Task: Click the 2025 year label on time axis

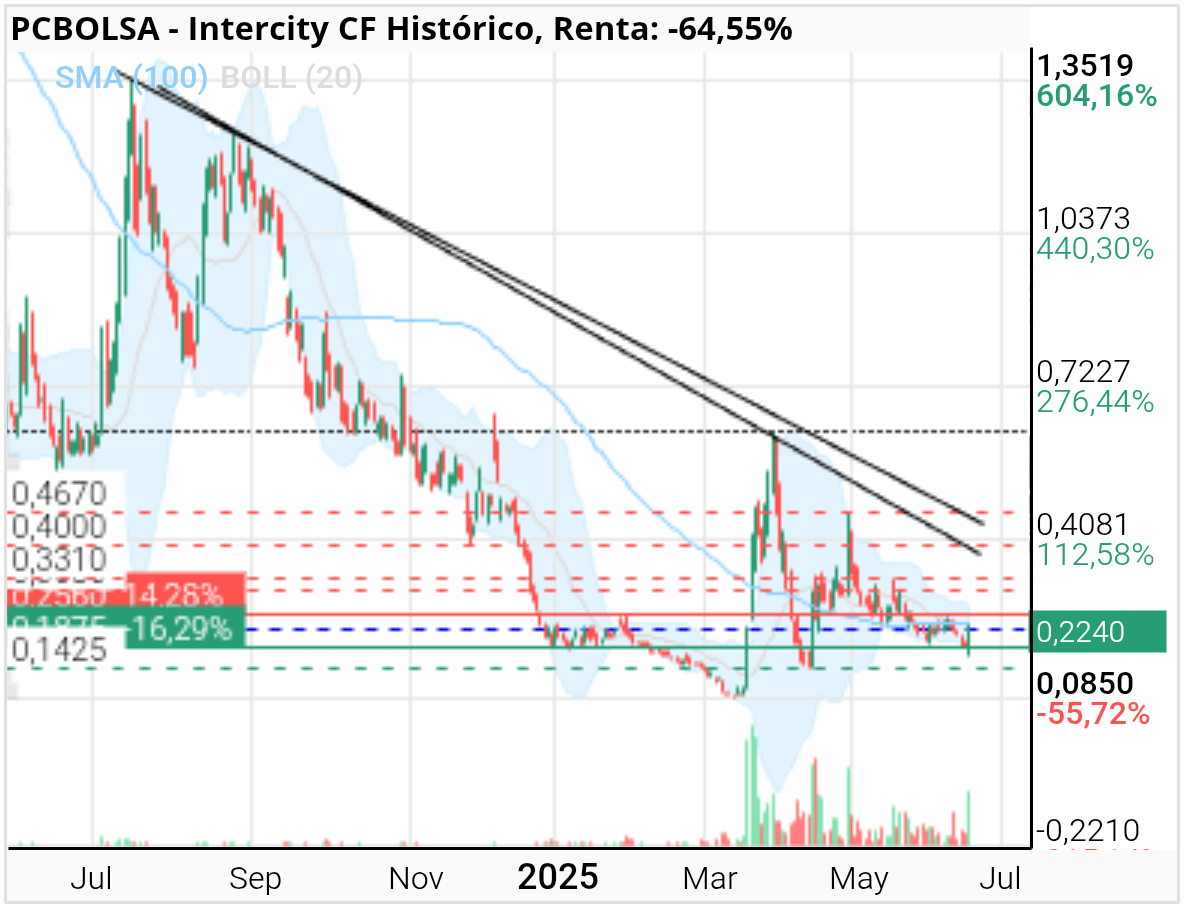Action: [558, 878]
